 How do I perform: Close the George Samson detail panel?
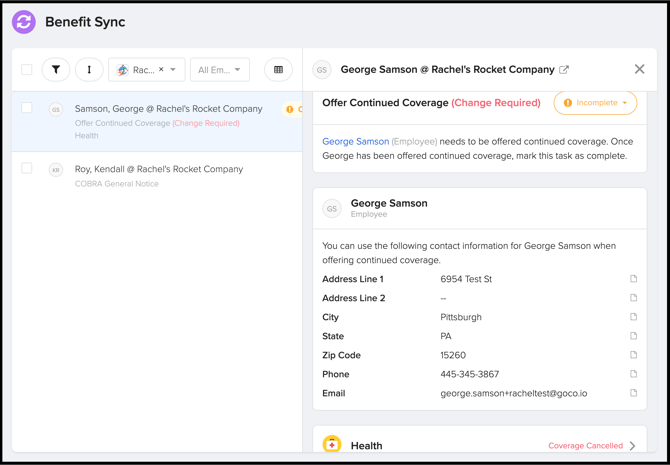(x=639, y=69)
